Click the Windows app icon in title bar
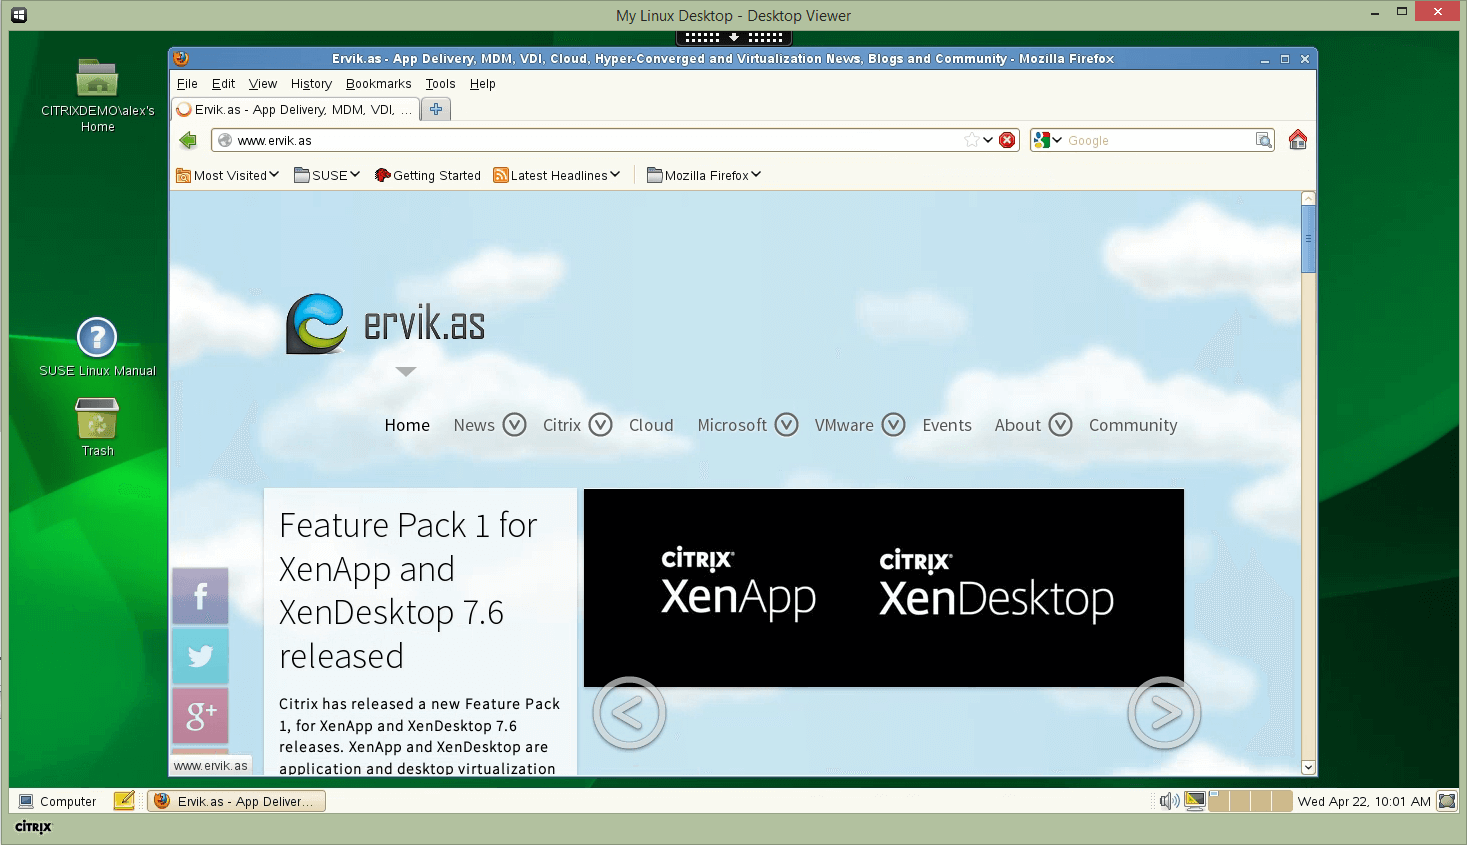This screenshot has height=845, width=1467. click(x=19, y=15)
